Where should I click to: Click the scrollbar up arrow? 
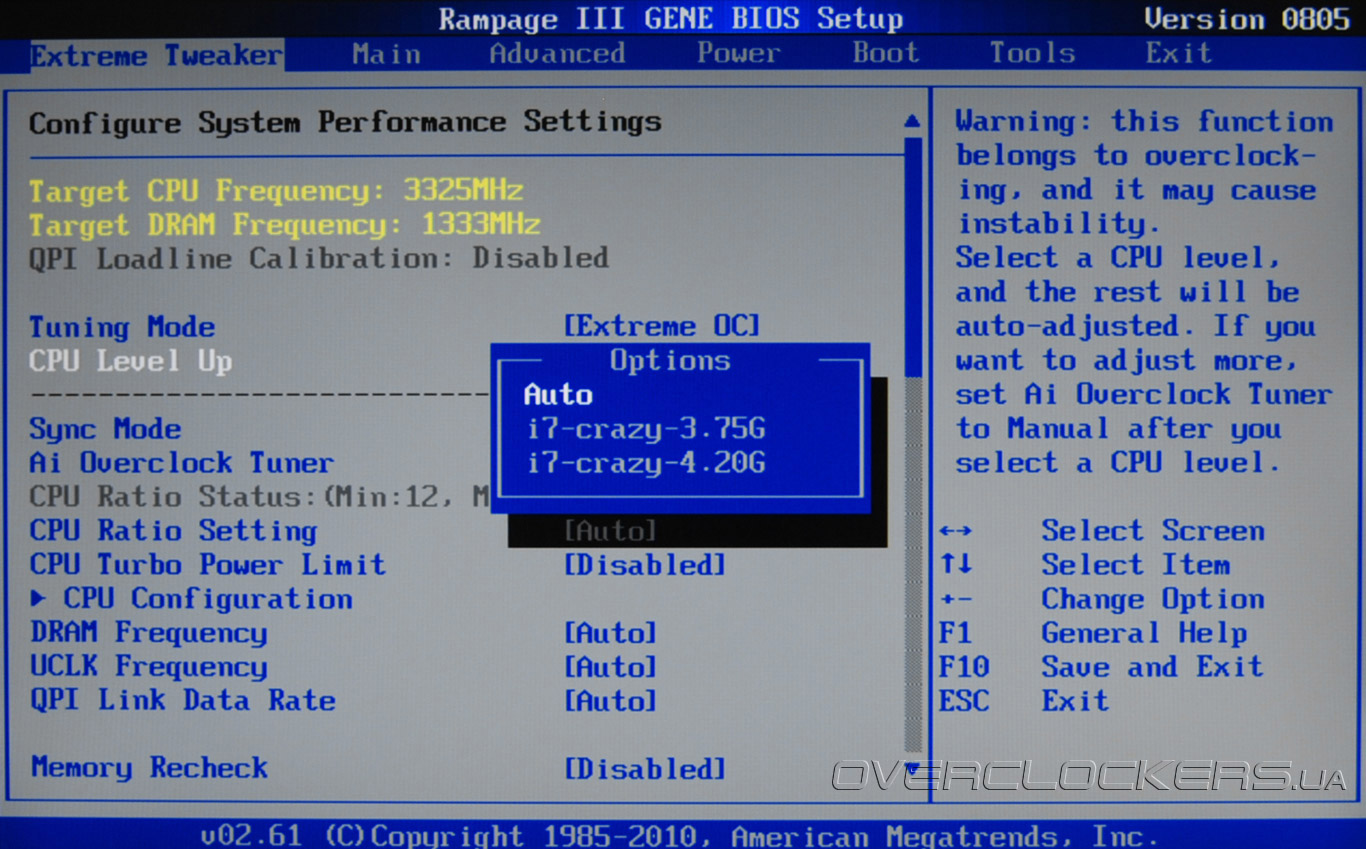[x=912, y=121]
